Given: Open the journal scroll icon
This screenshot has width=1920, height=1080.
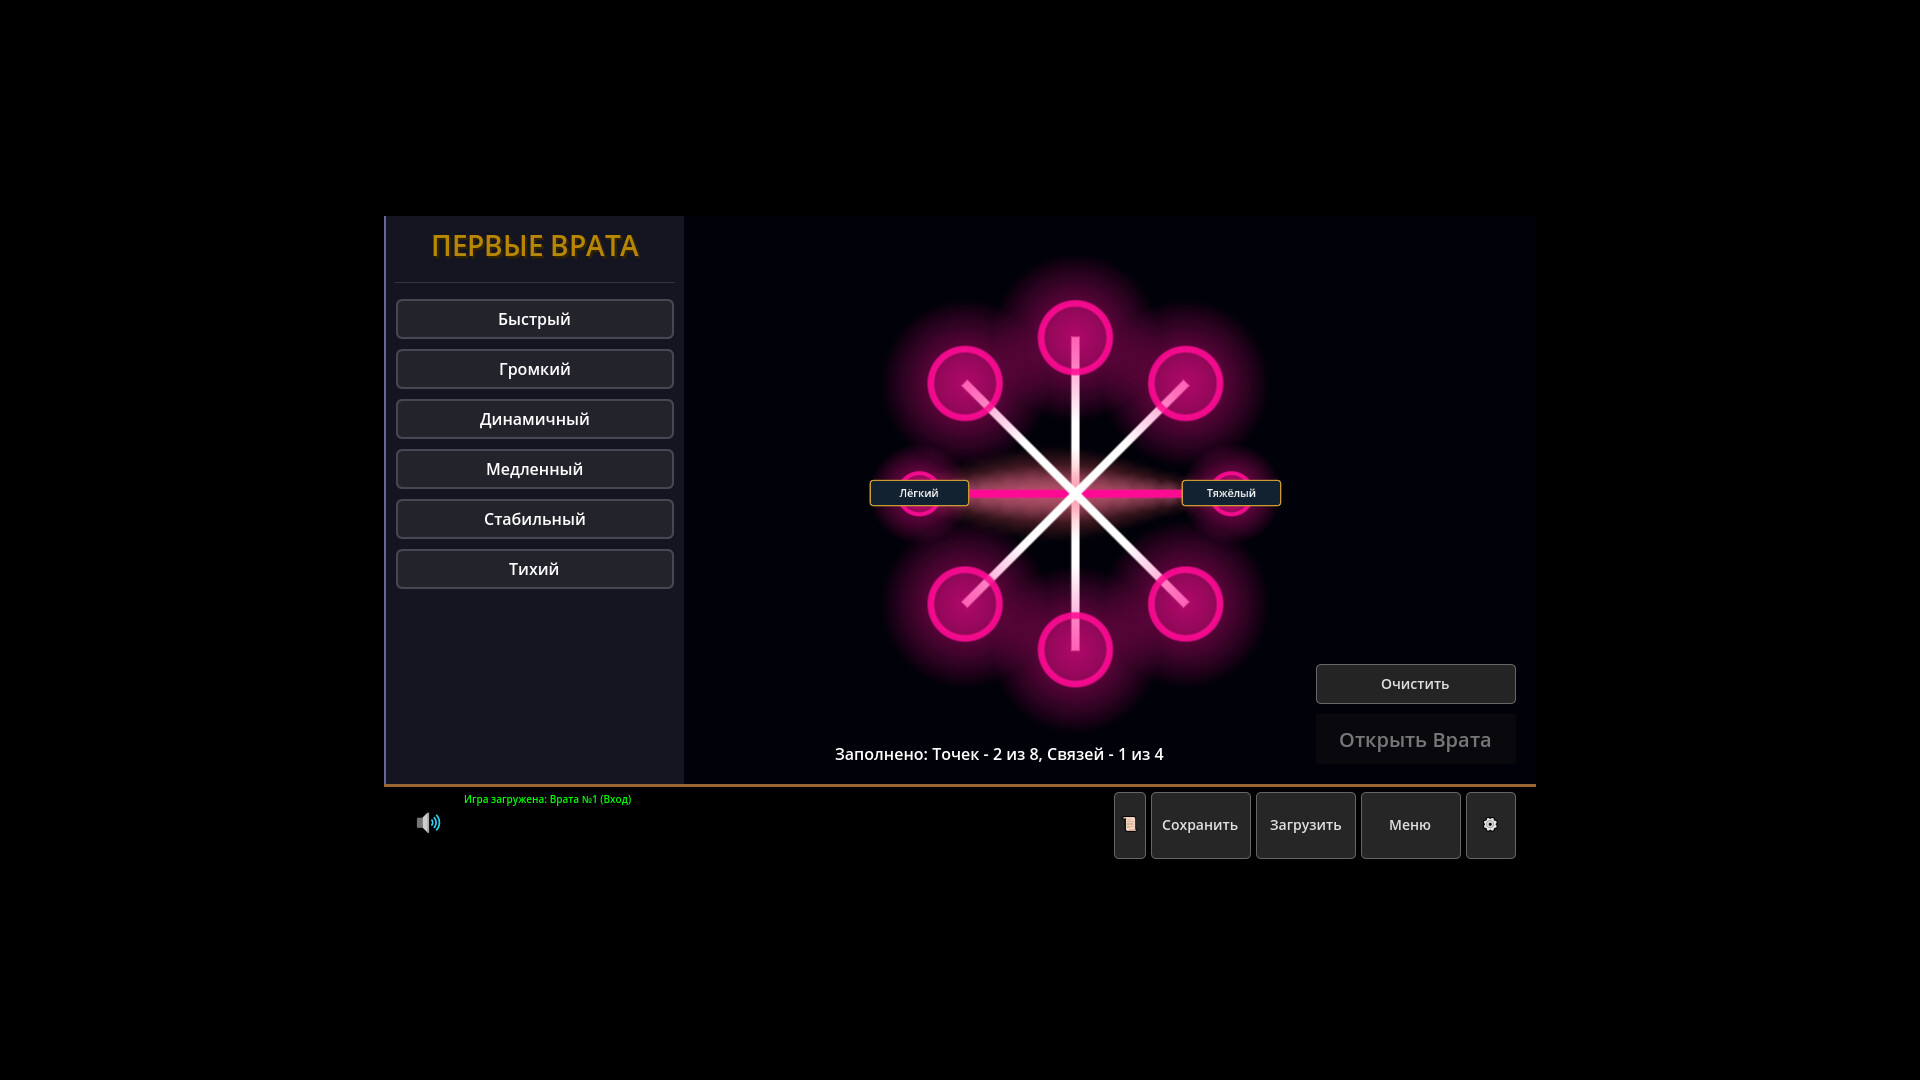Looking at the screenshot, I should 1130,825.
